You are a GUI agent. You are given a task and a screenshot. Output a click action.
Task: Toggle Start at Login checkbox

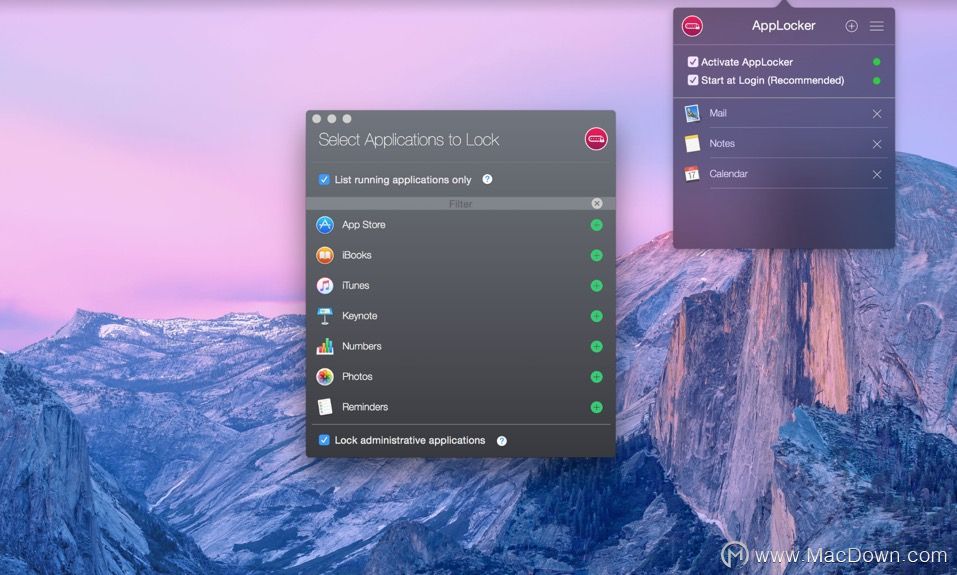tap(693, 80)
